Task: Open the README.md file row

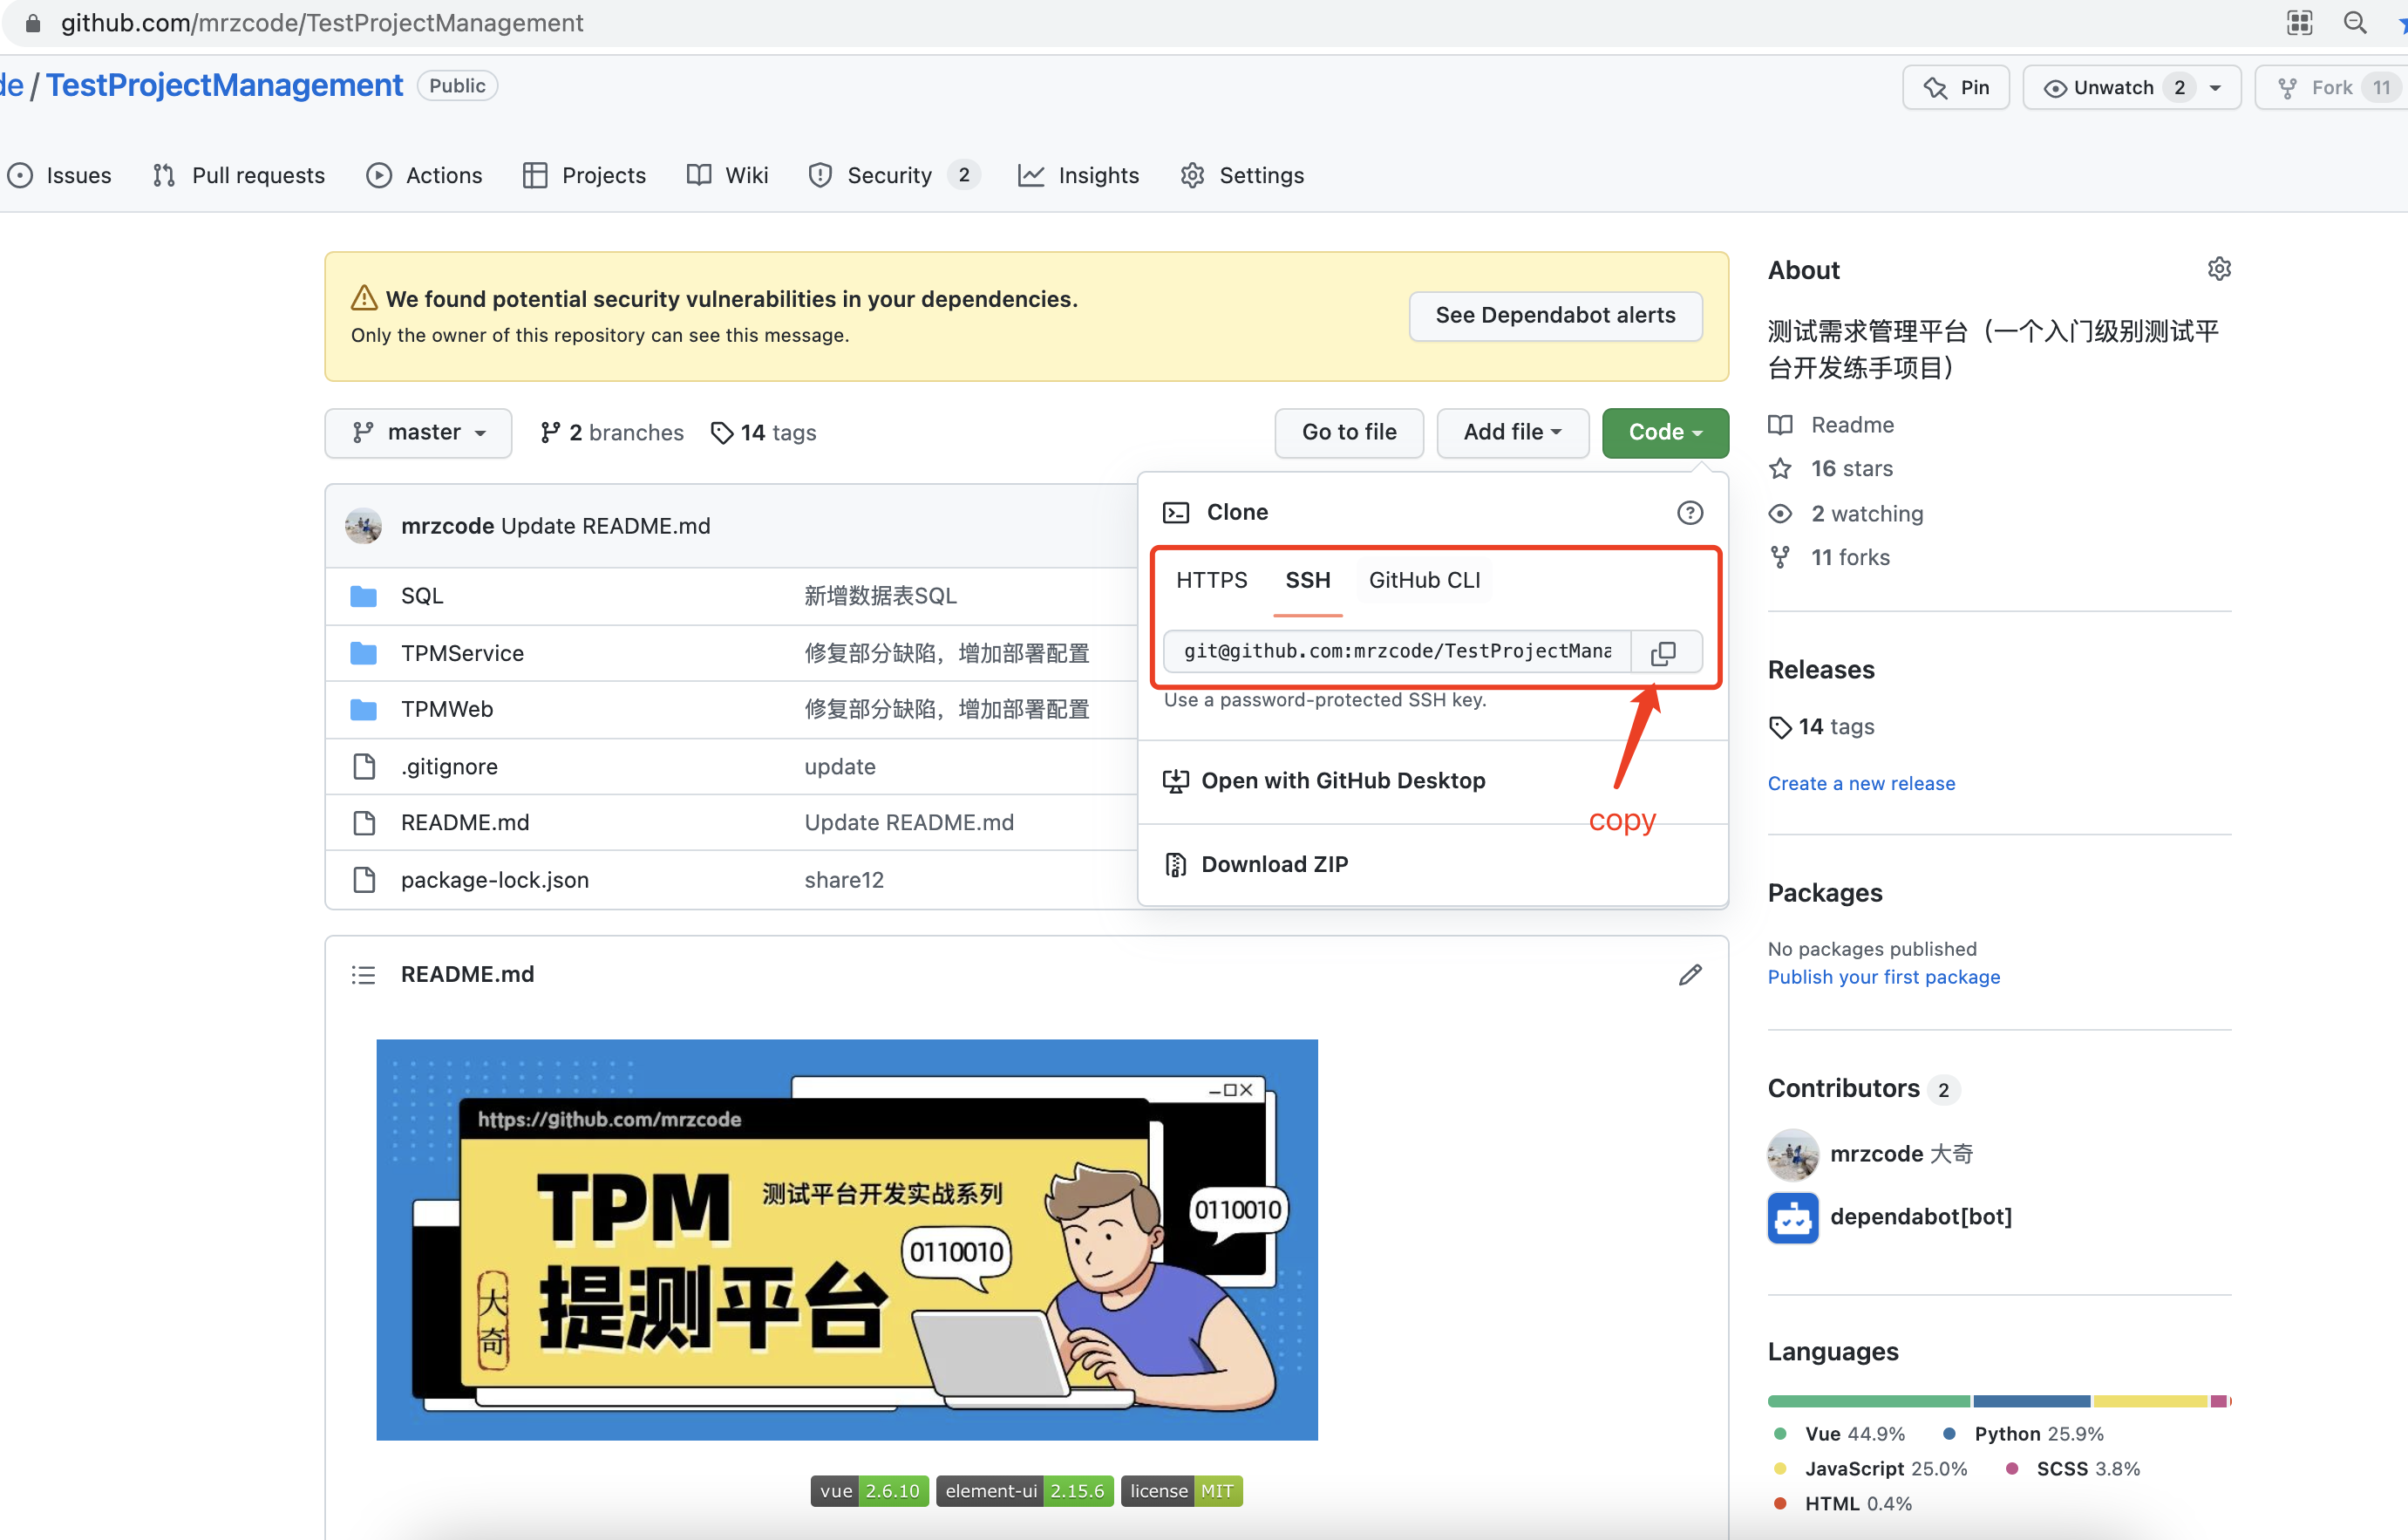Action: click(x=731, y=823)
